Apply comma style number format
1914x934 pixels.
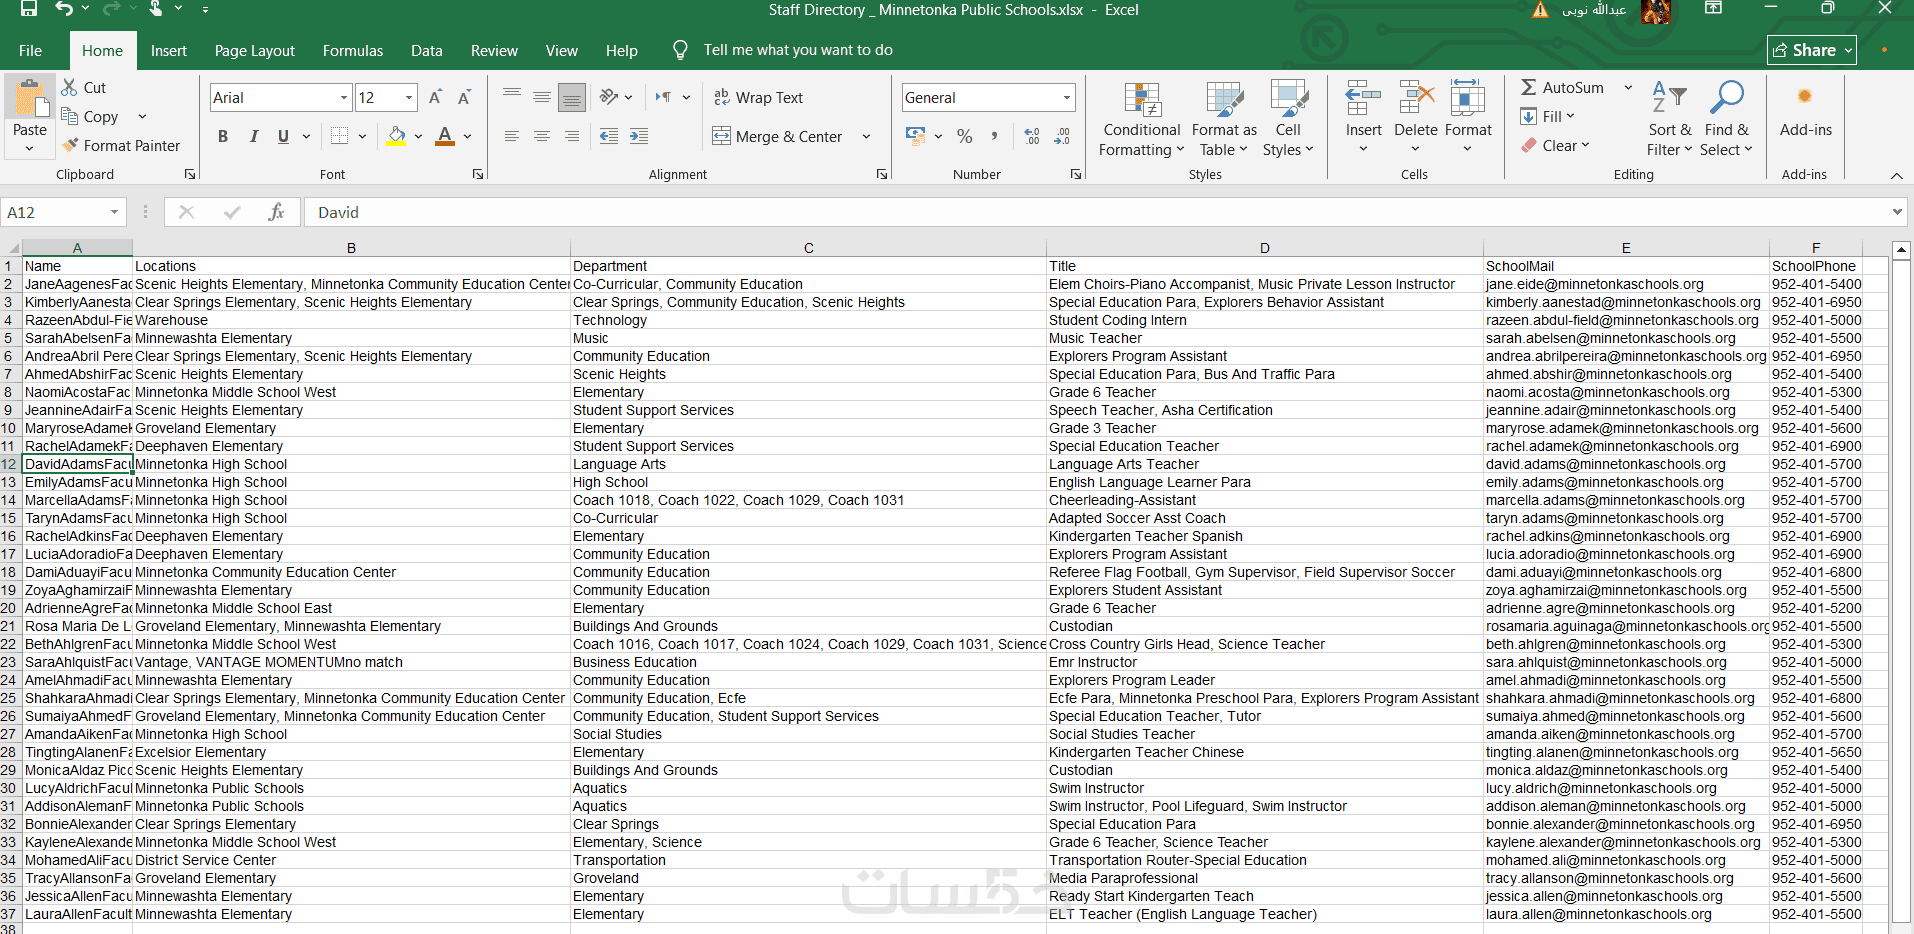pos(994,136)
